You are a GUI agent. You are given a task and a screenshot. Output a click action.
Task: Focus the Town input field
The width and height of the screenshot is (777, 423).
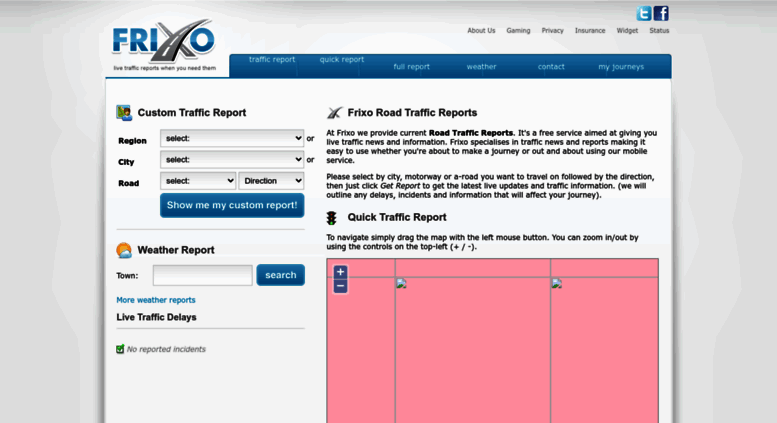(203, 275)
